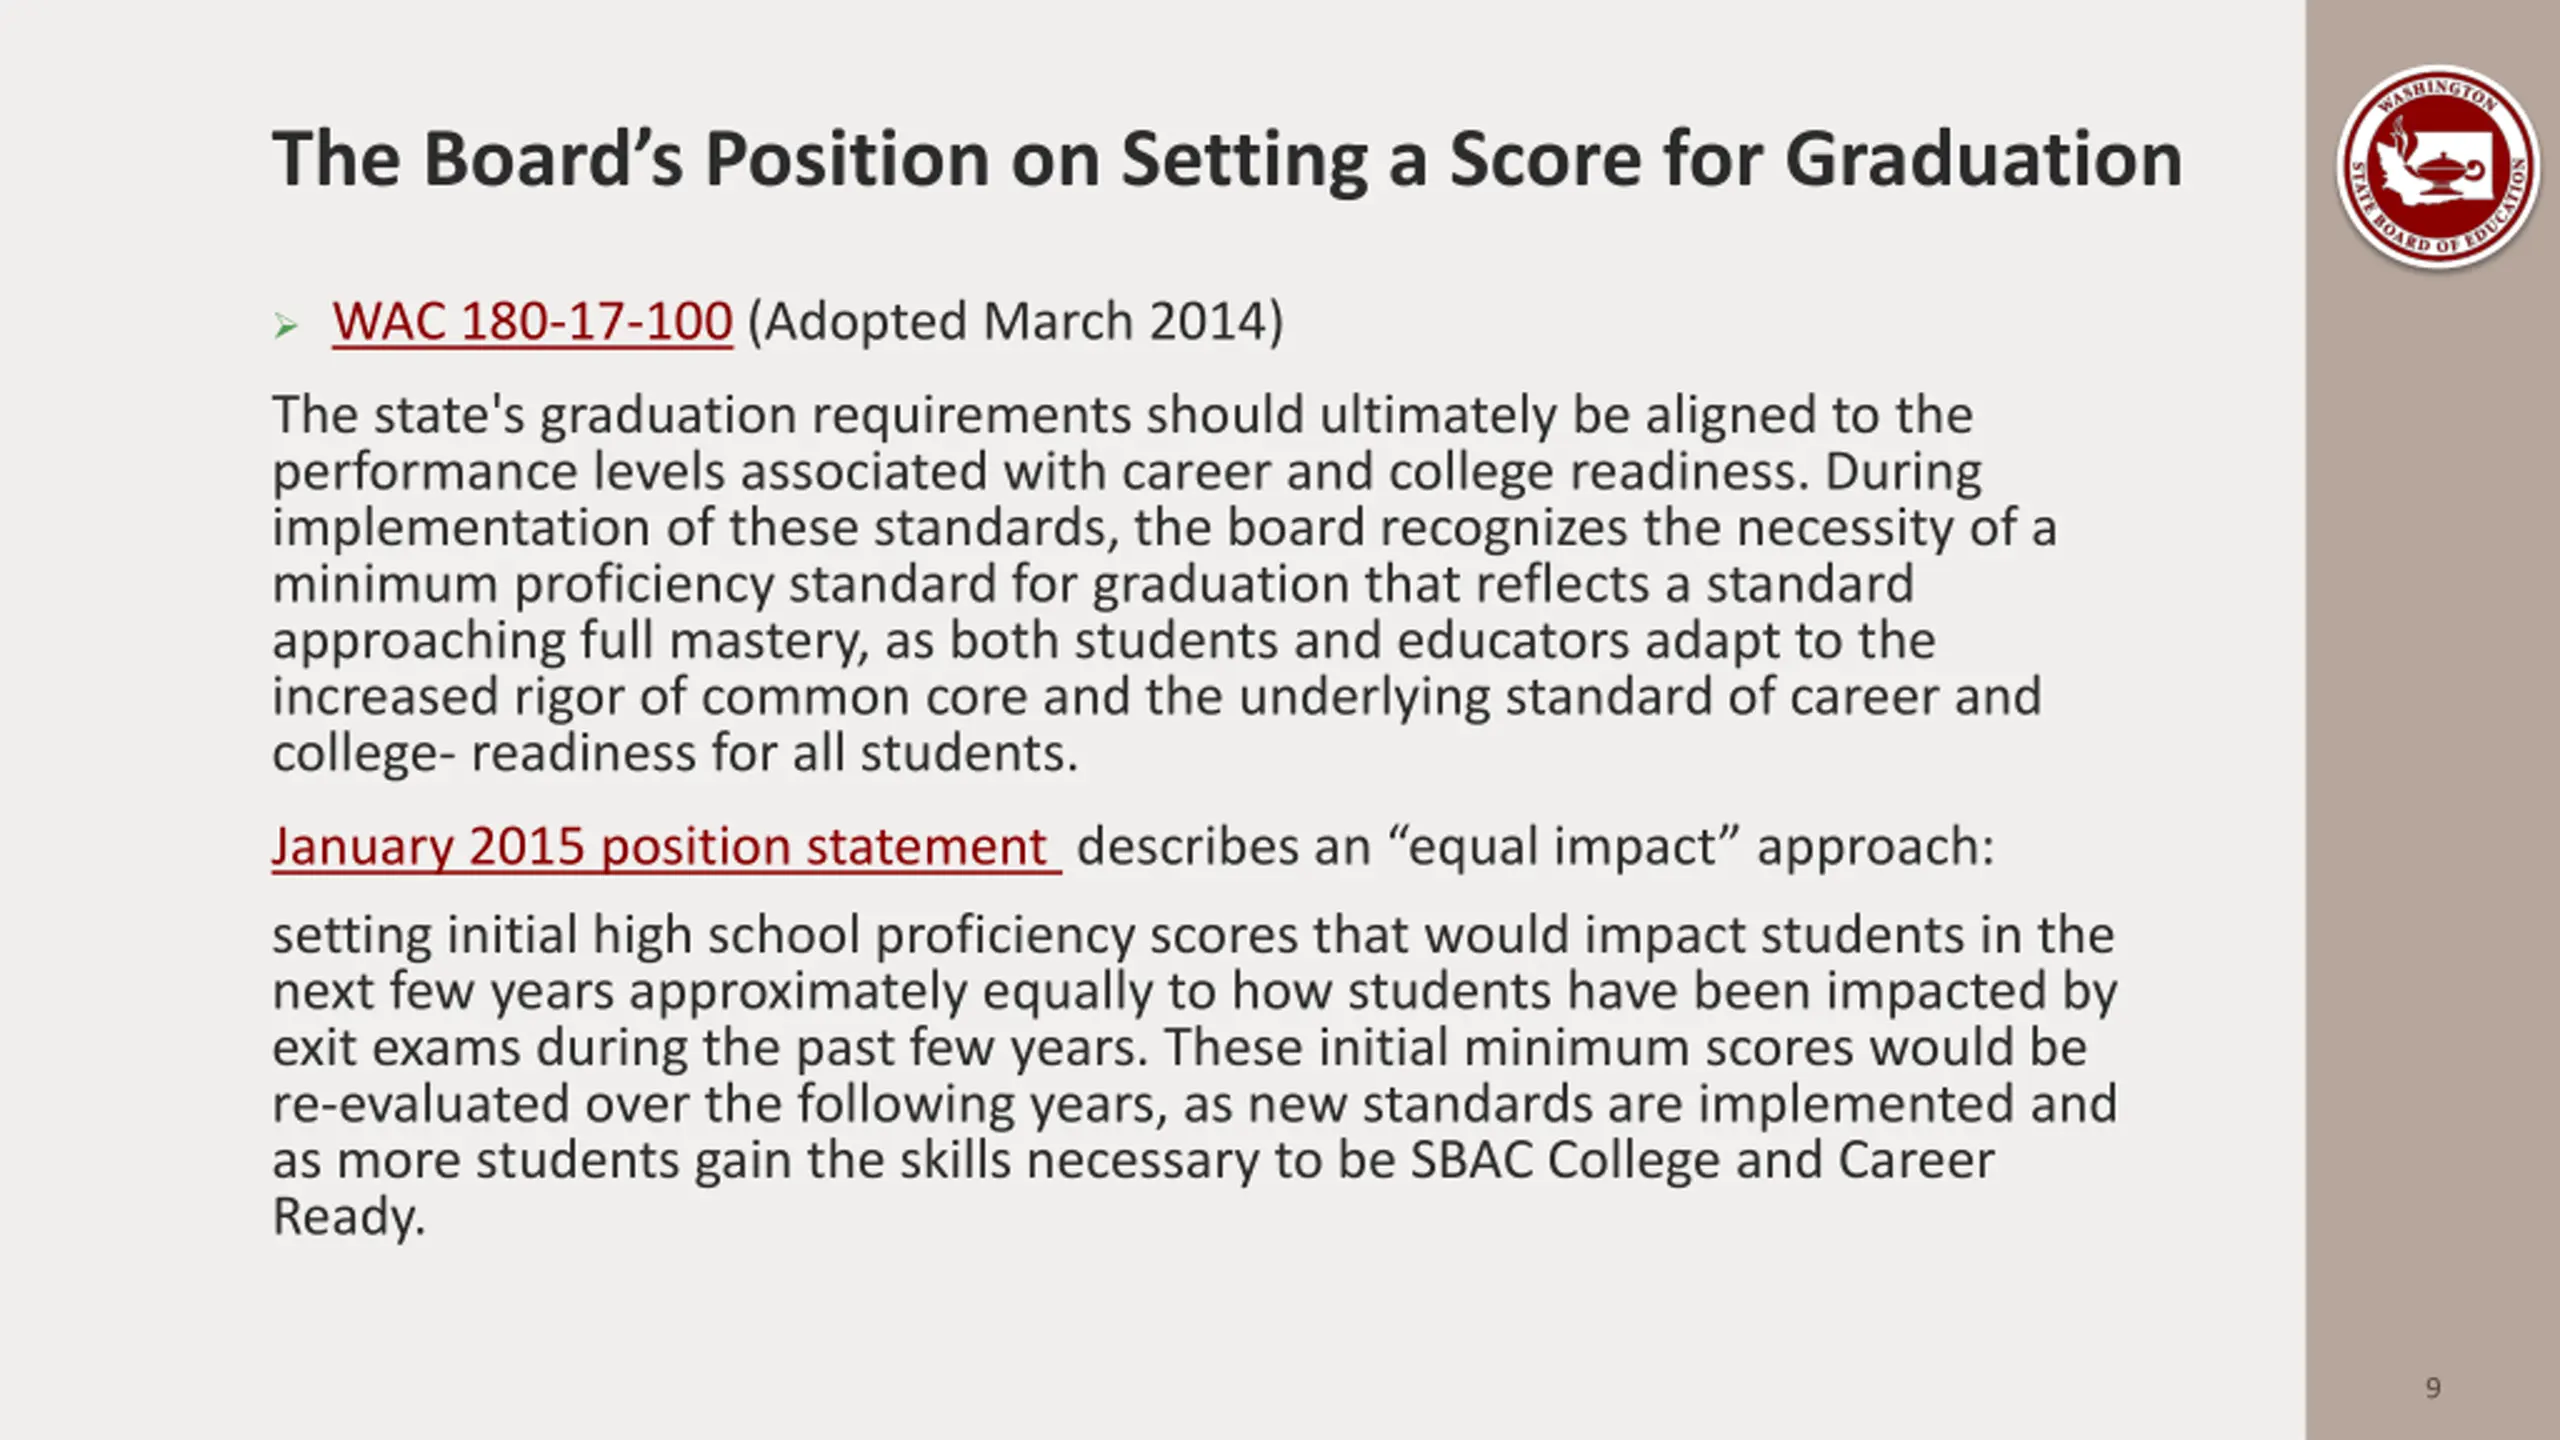Click the words "common core" in the paragraph
The image size is (2560, 1440).
pyautogui.click(x=864, y=697)
